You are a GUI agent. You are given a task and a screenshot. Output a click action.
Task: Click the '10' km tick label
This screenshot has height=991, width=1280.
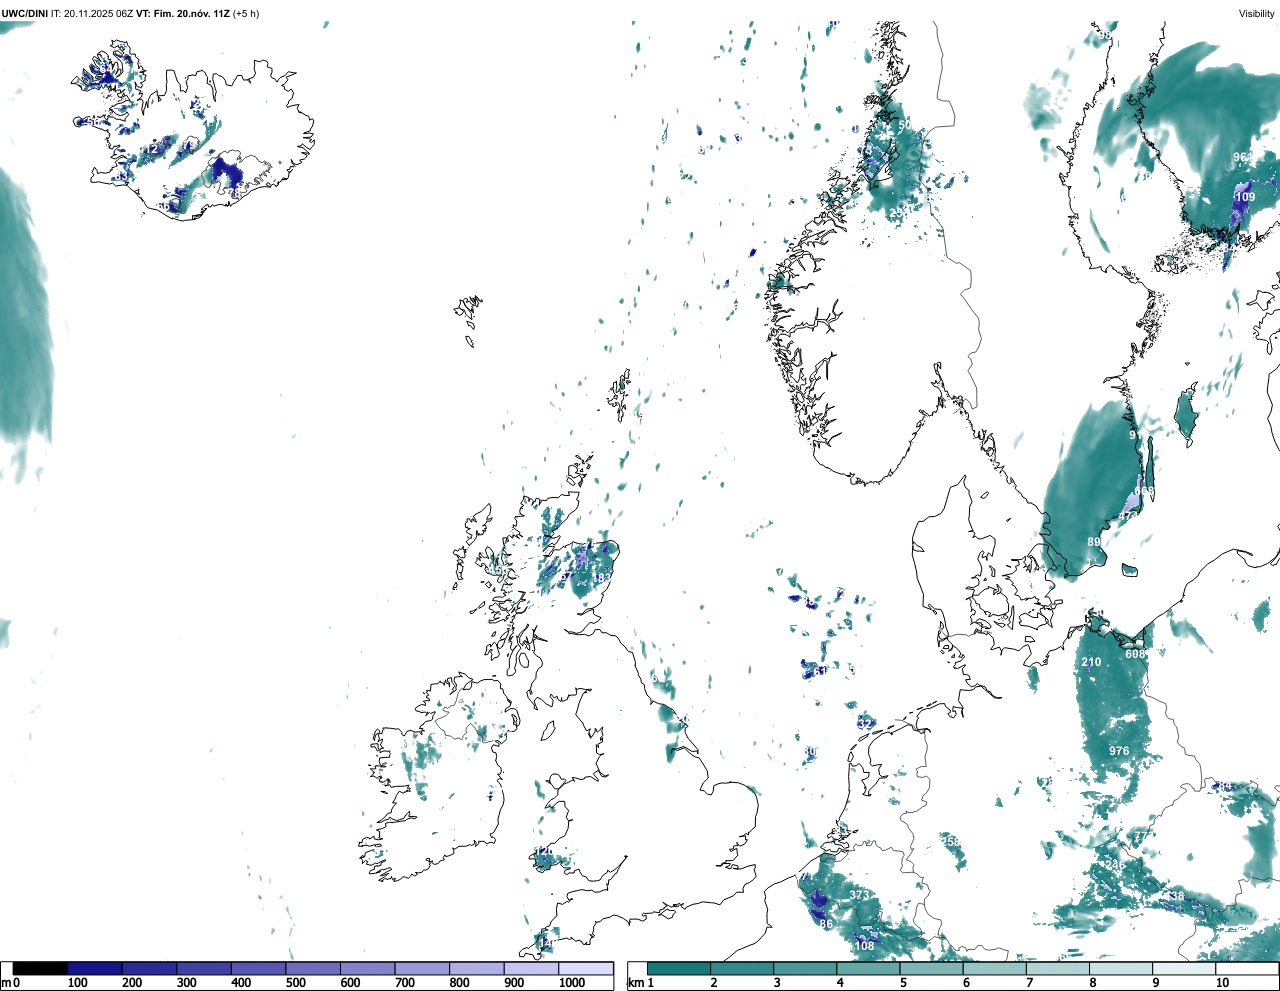(1223, 983)
